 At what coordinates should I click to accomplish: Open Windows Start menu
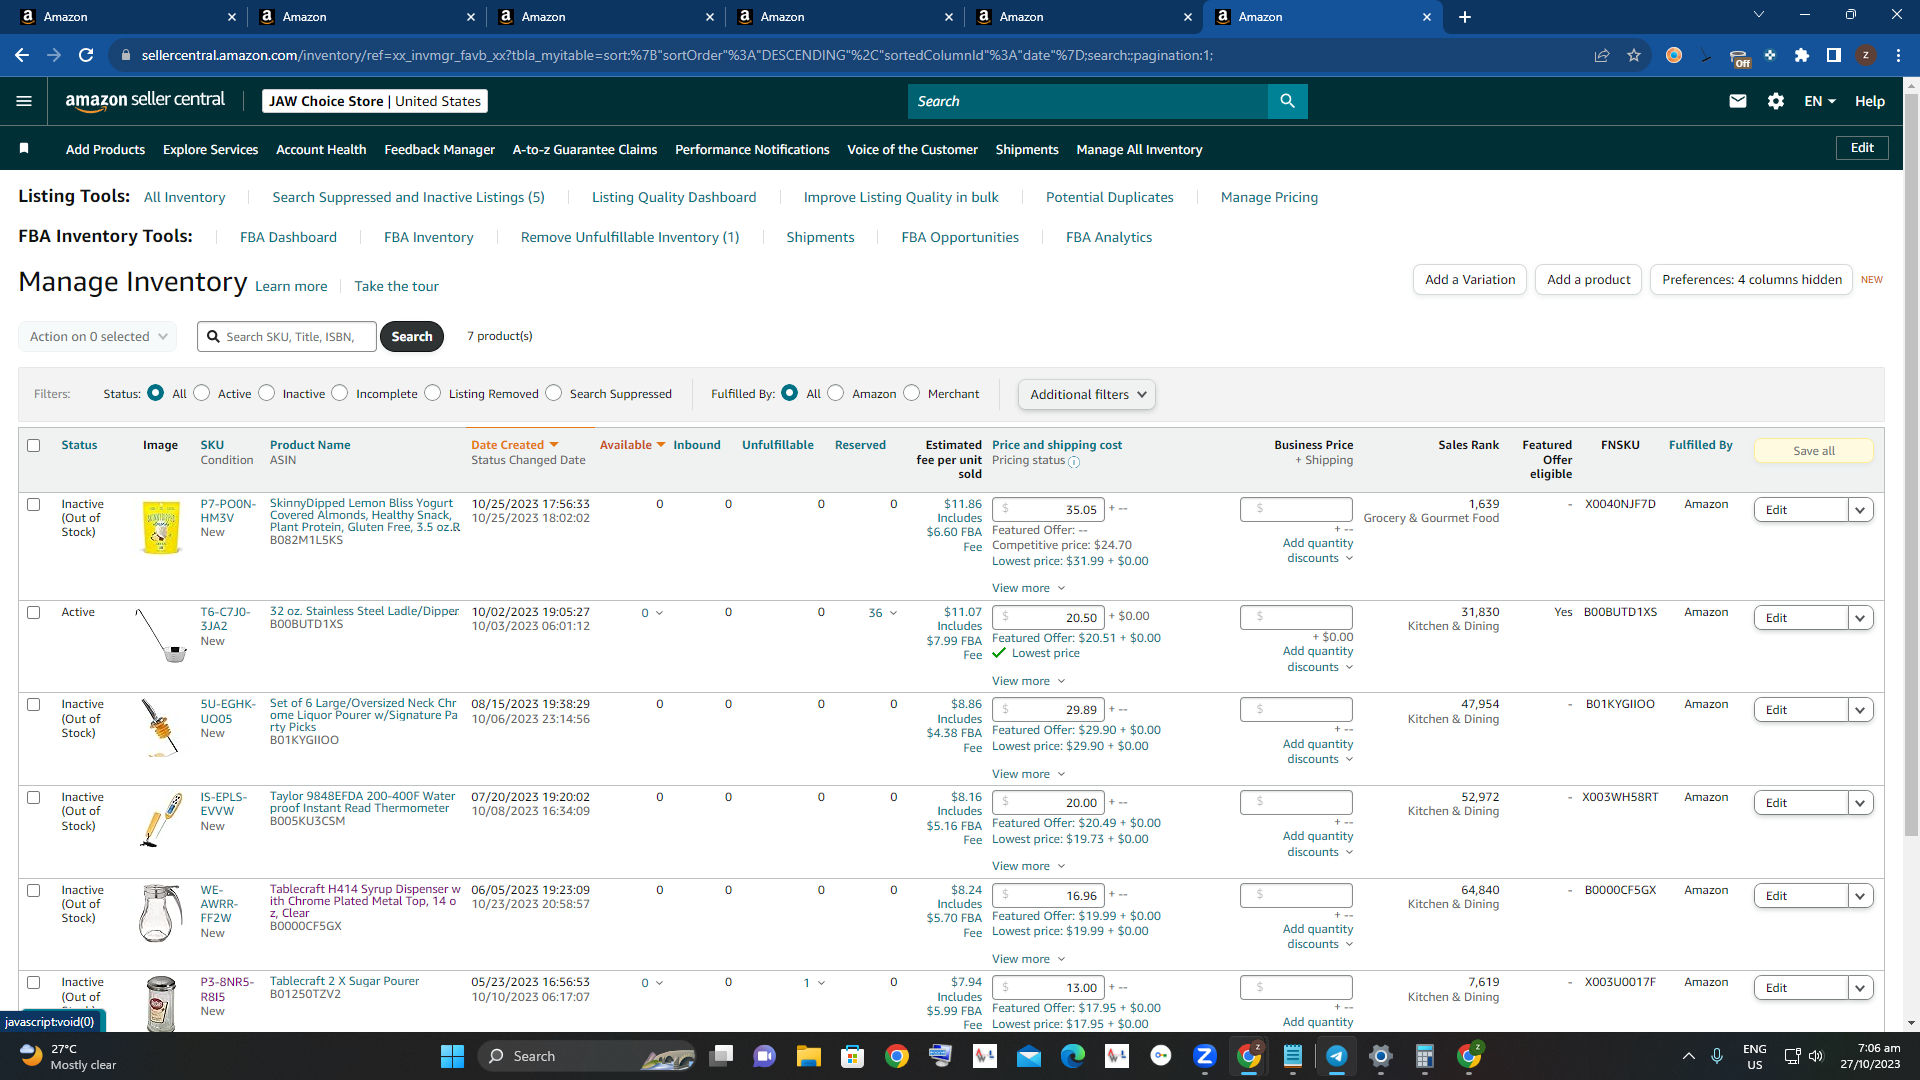click(452, 1056)
